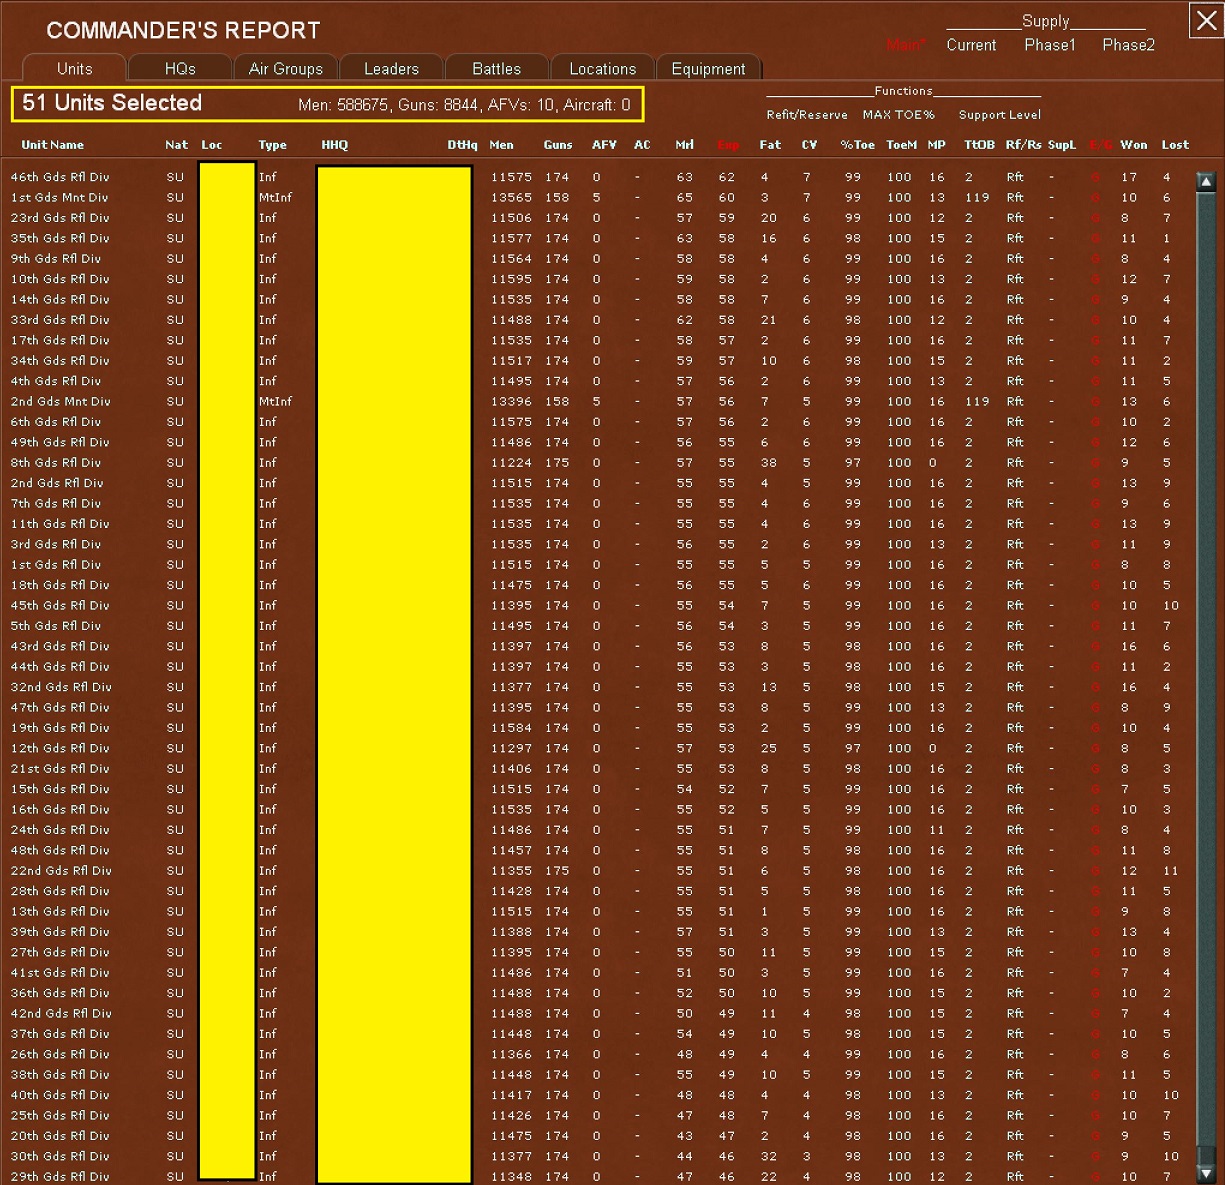Open the Air Groups tab
This screenshot has width=1225, height=1185.
286,68
